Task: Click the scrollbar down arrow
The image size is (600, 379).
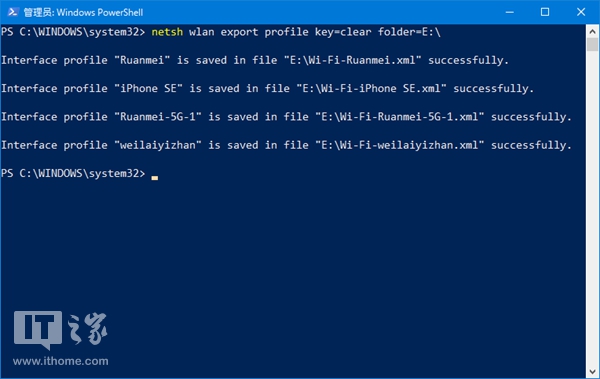Action: pos(592,371)
